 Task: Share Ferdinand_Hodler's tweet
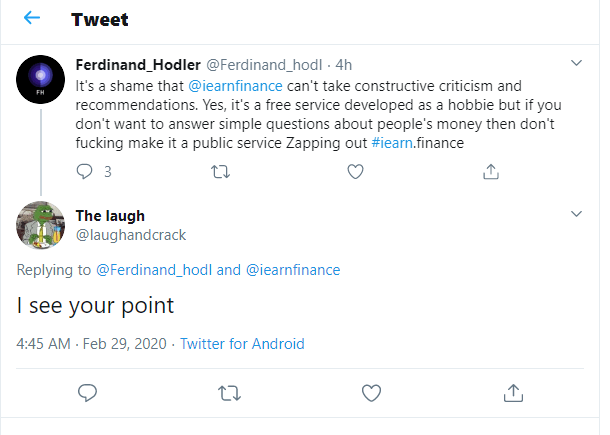click(x=490, y=171)
